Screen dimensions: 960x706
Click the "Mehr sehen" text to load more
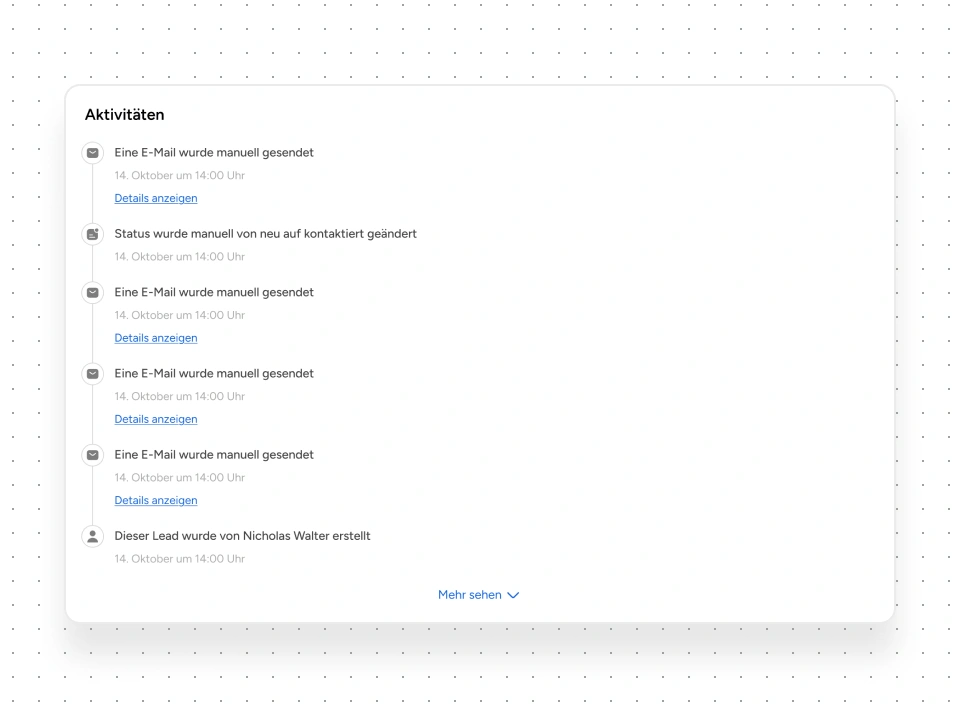pos(469,595)
